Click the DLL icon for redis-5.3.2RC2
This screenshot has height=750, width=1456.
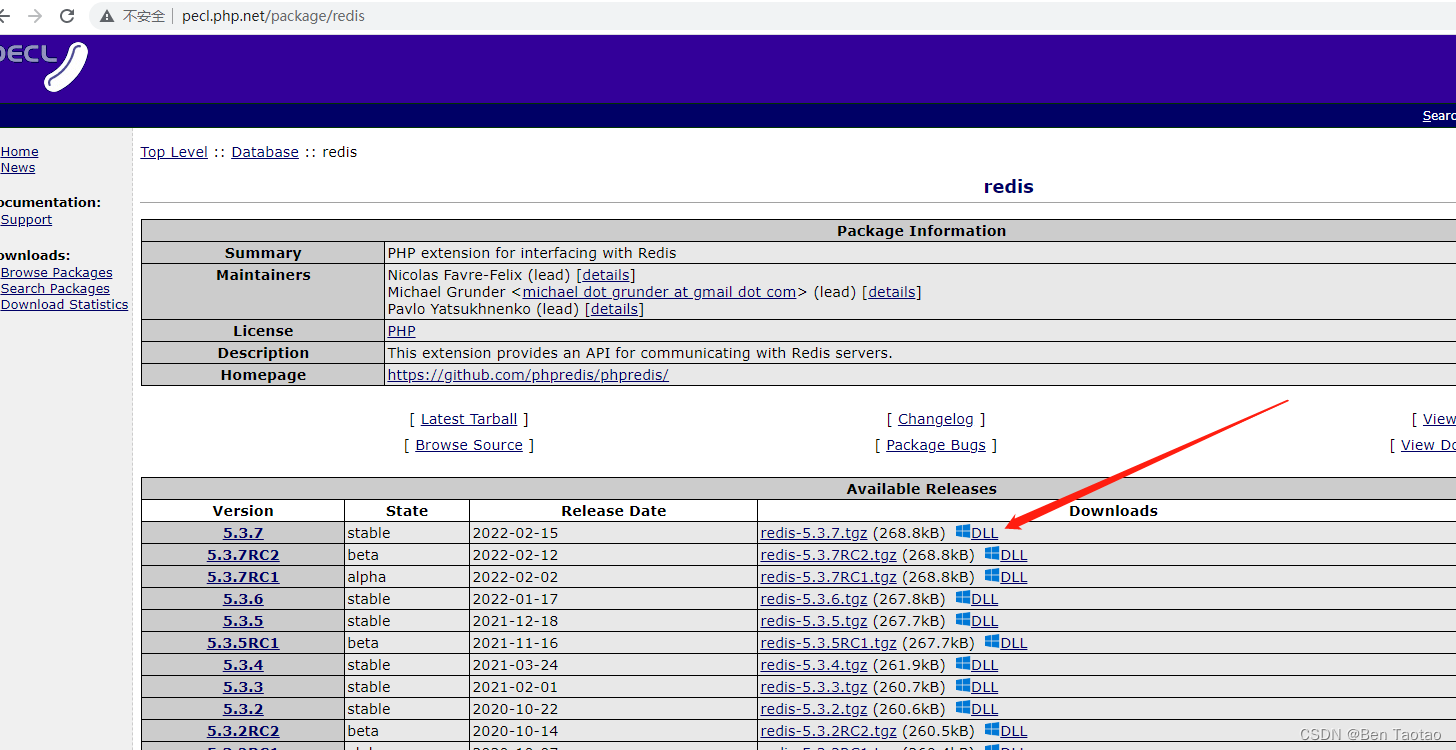1006,730
